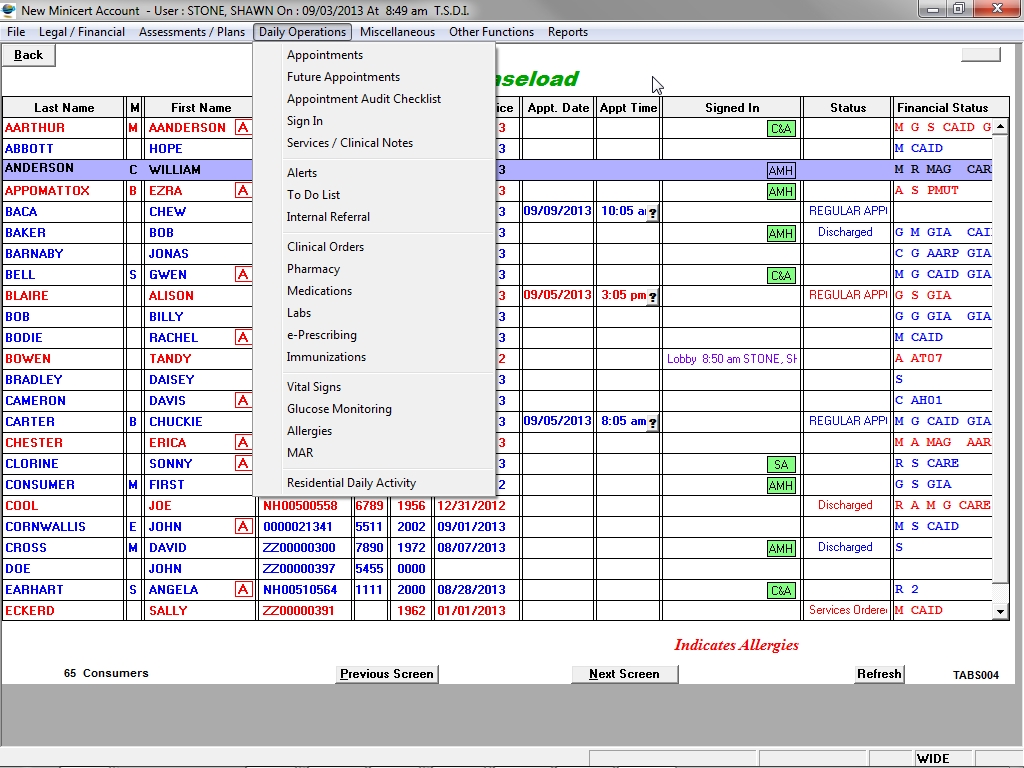Click the C&A signed-in badge for AARTHUR

[x=781, y=129]
